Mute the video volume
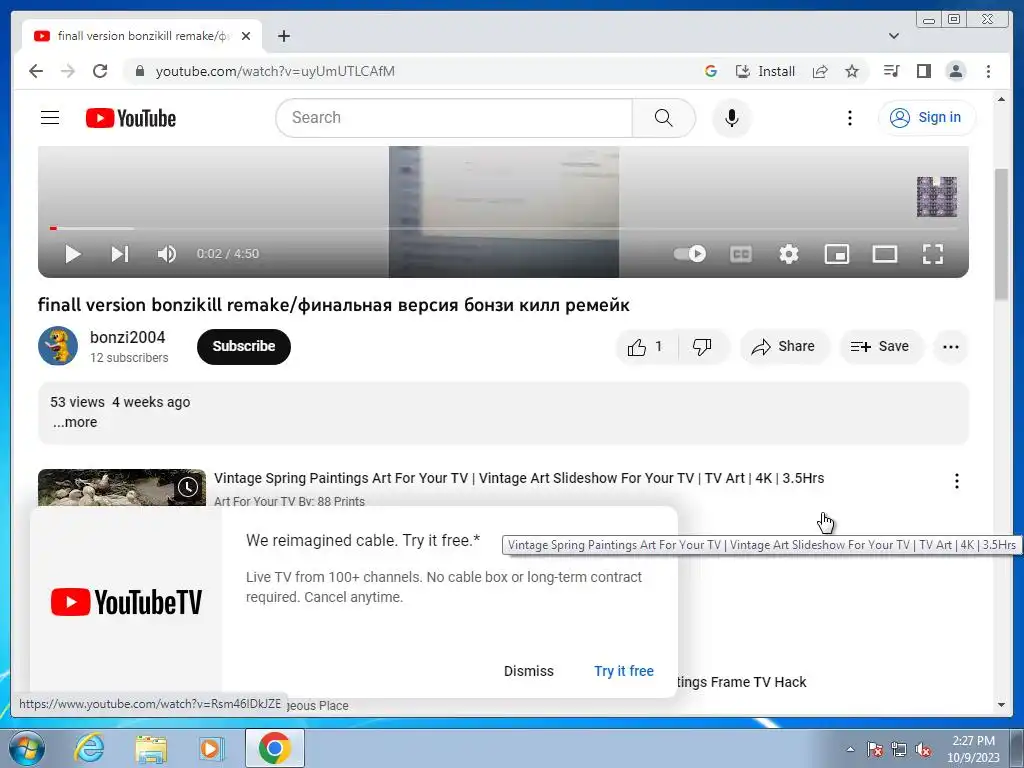The image size is (1024, 768). coord(167,253)
